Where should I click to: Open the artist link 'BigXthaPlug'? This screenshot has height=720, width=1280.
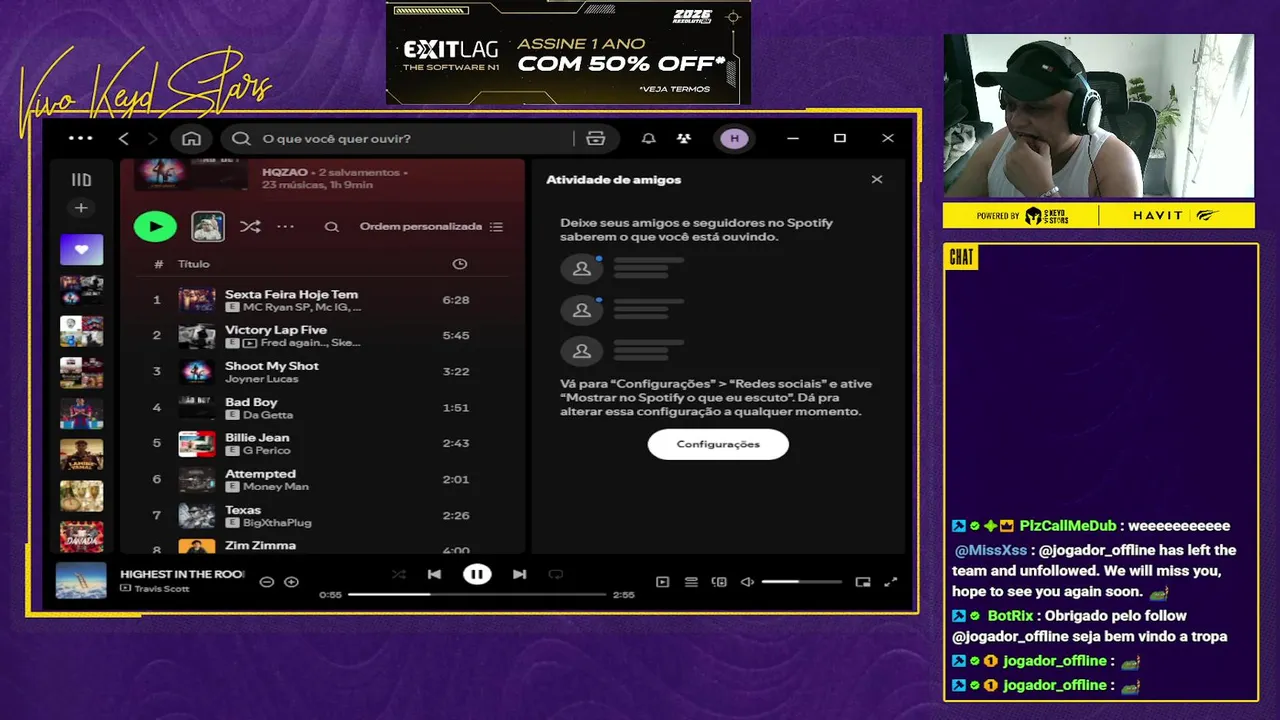coord(277,523)
